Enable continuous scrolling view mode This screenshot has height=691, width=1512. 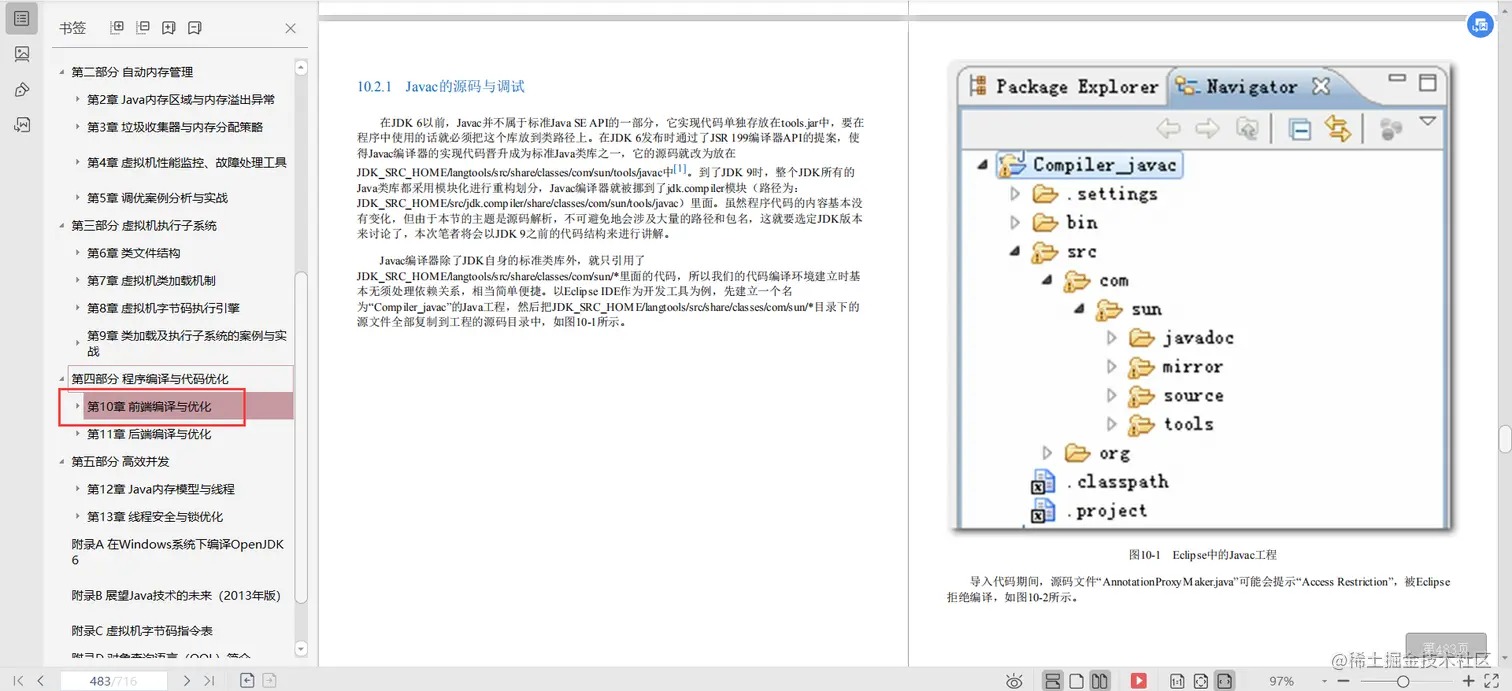point(1052,681)
